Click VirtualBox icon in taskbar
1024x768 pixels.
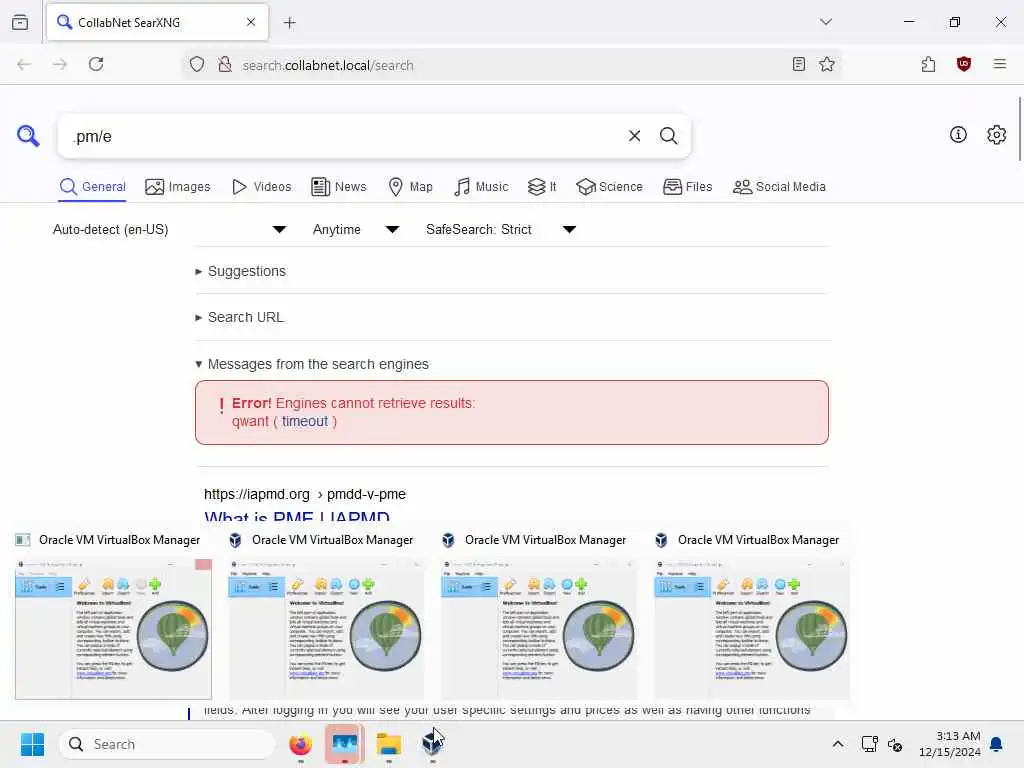pos(432,744)
